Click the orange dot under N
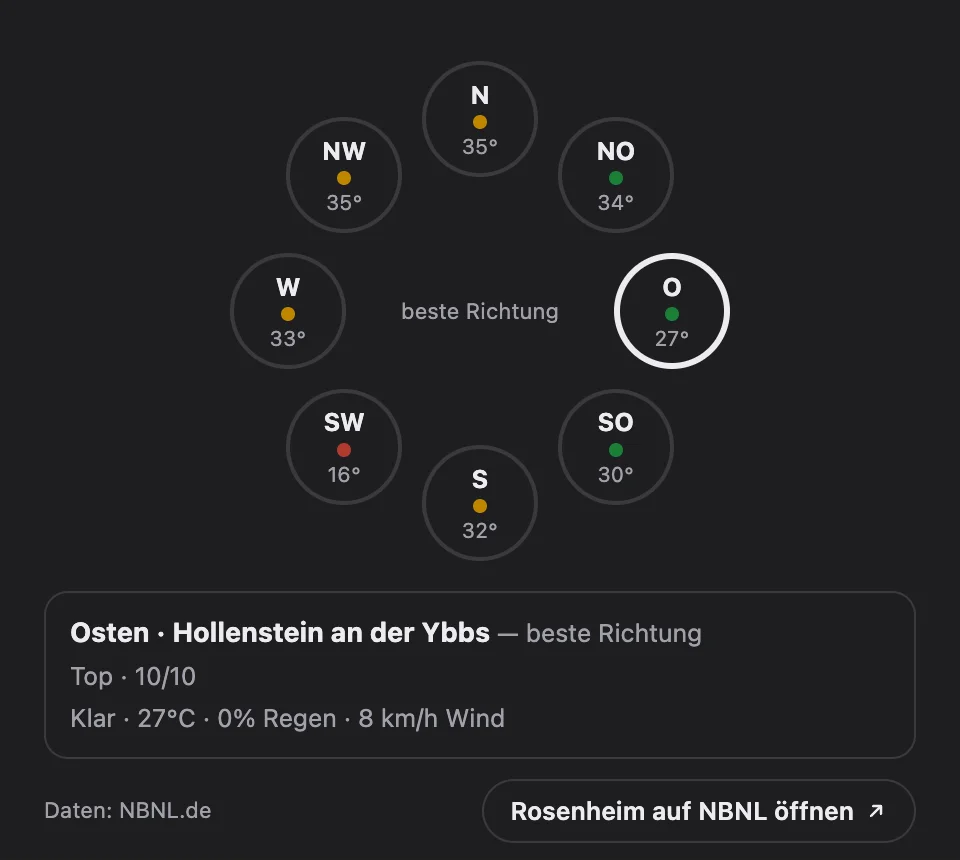This screenshot has width=960, height=860. tap(480, 122)
